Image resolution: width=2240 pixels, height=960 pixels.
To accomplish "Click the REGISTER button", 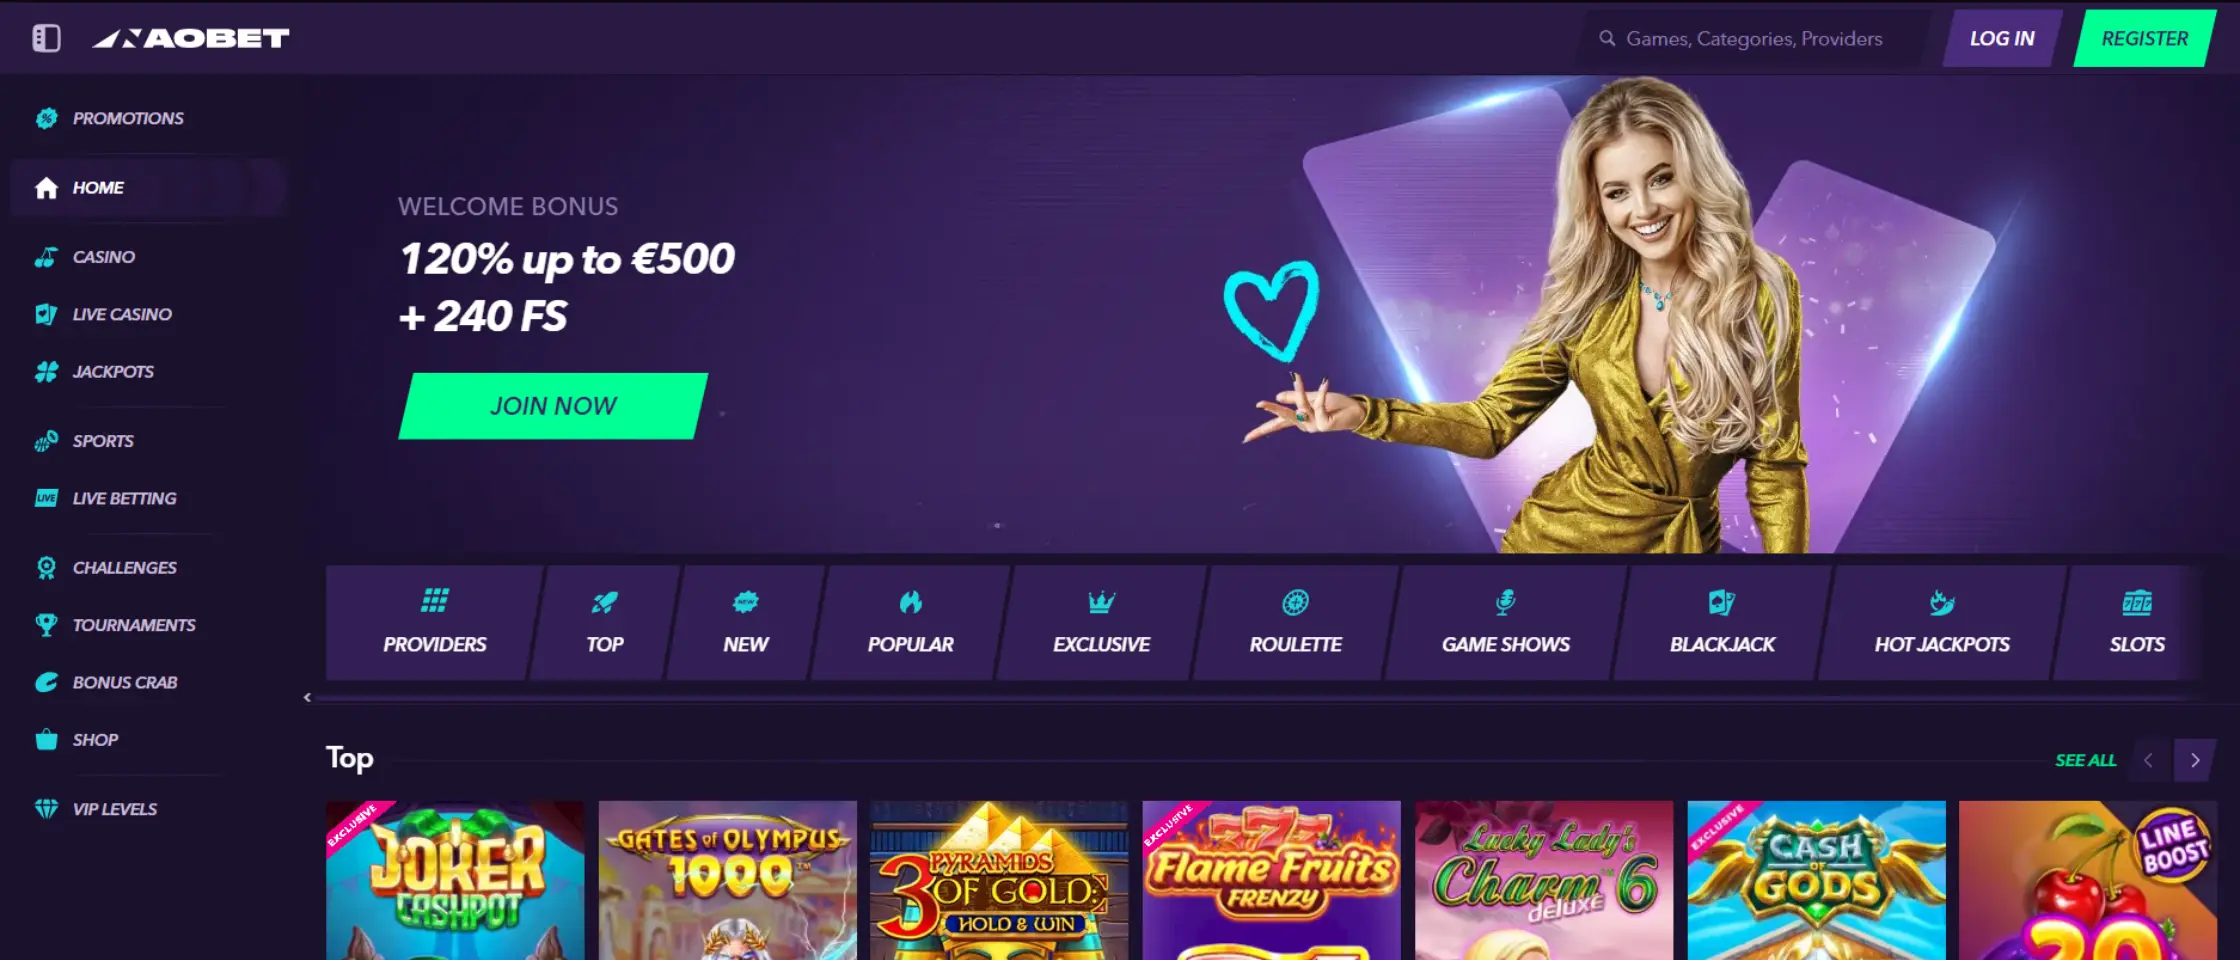I will click(x=2144, y=38).
